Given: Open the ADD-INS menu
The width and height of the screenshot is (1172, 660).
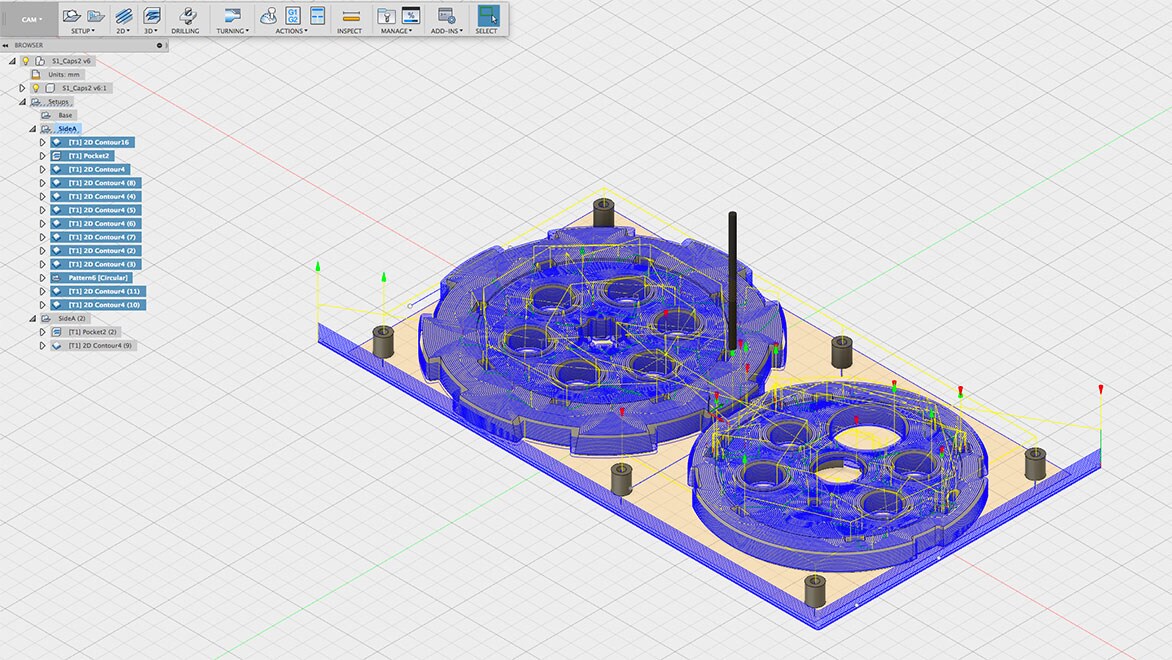Looking at the screenshot, I should (x=446, y=31).
